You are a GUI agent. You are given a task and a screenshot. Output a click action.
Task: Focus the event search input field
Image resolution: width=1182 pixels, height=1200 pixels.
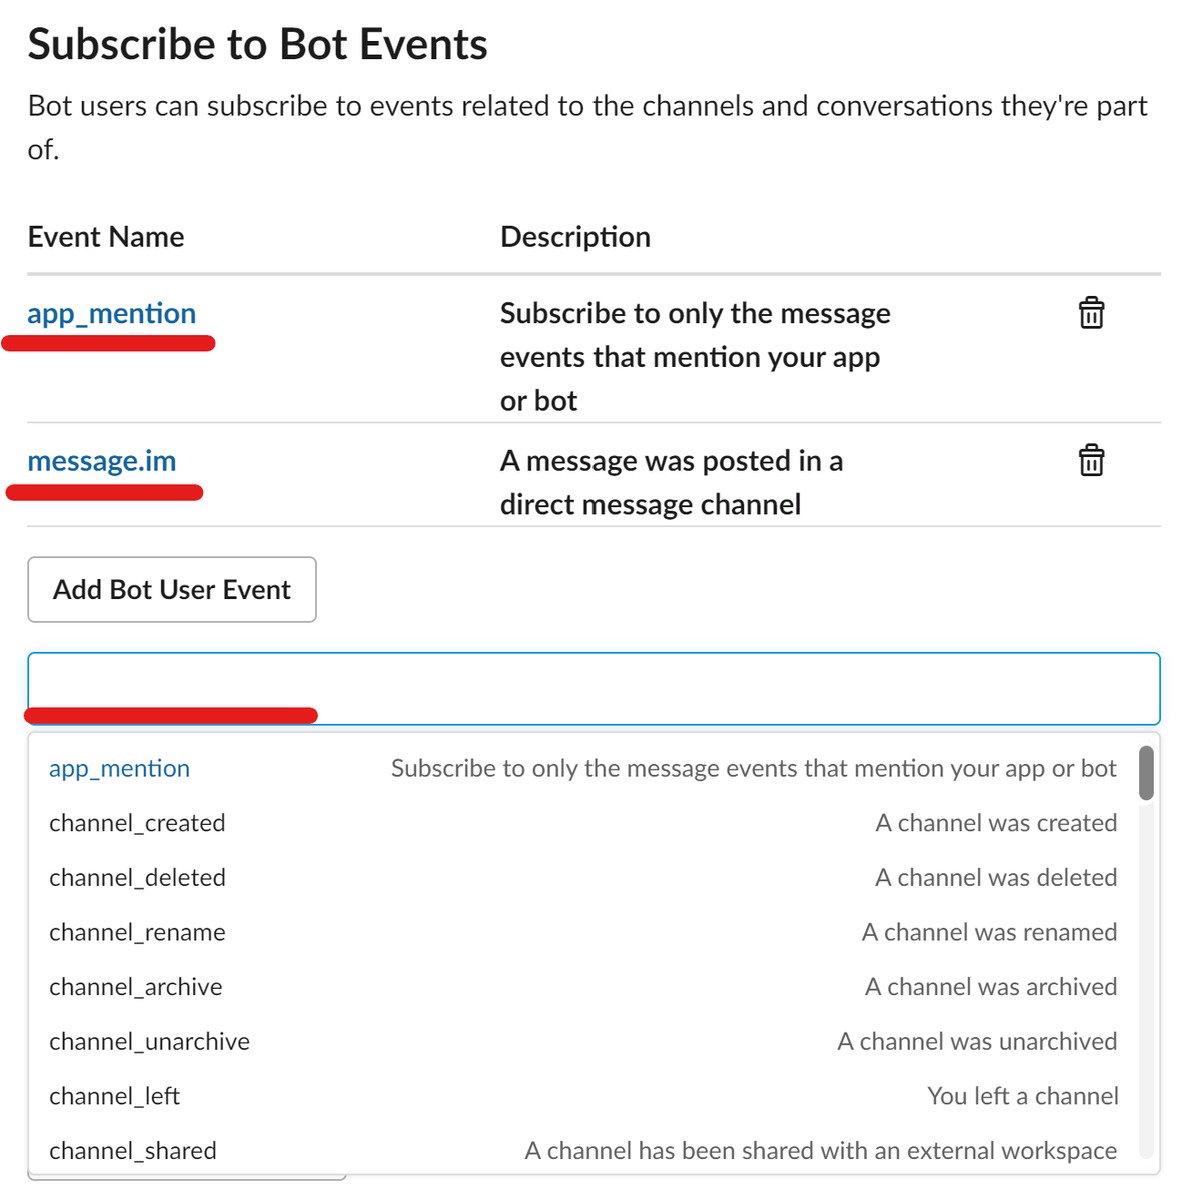click(594, 688)
